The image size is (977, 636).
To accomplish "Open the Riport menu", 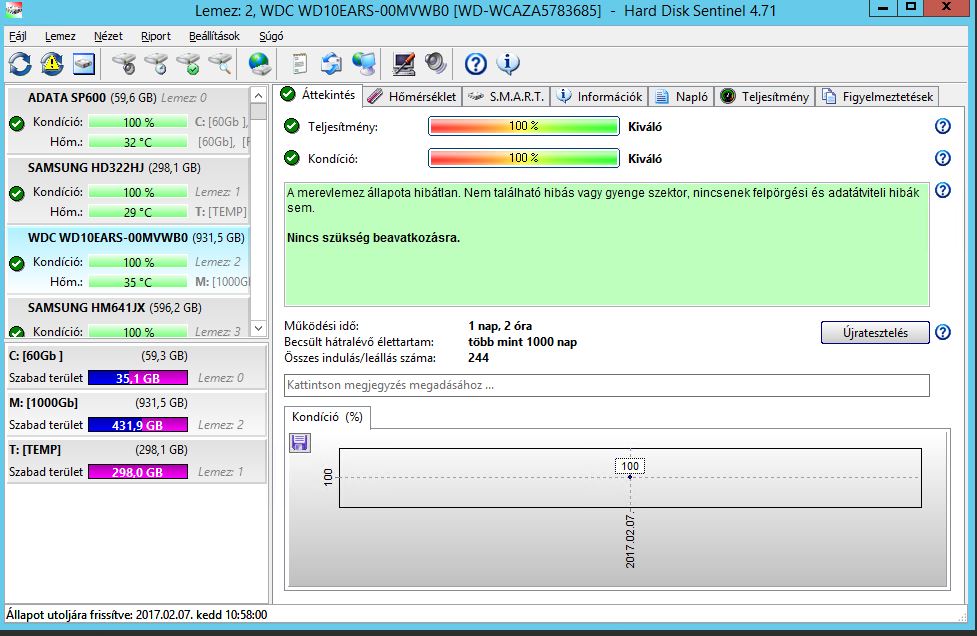I will point(156,36).
